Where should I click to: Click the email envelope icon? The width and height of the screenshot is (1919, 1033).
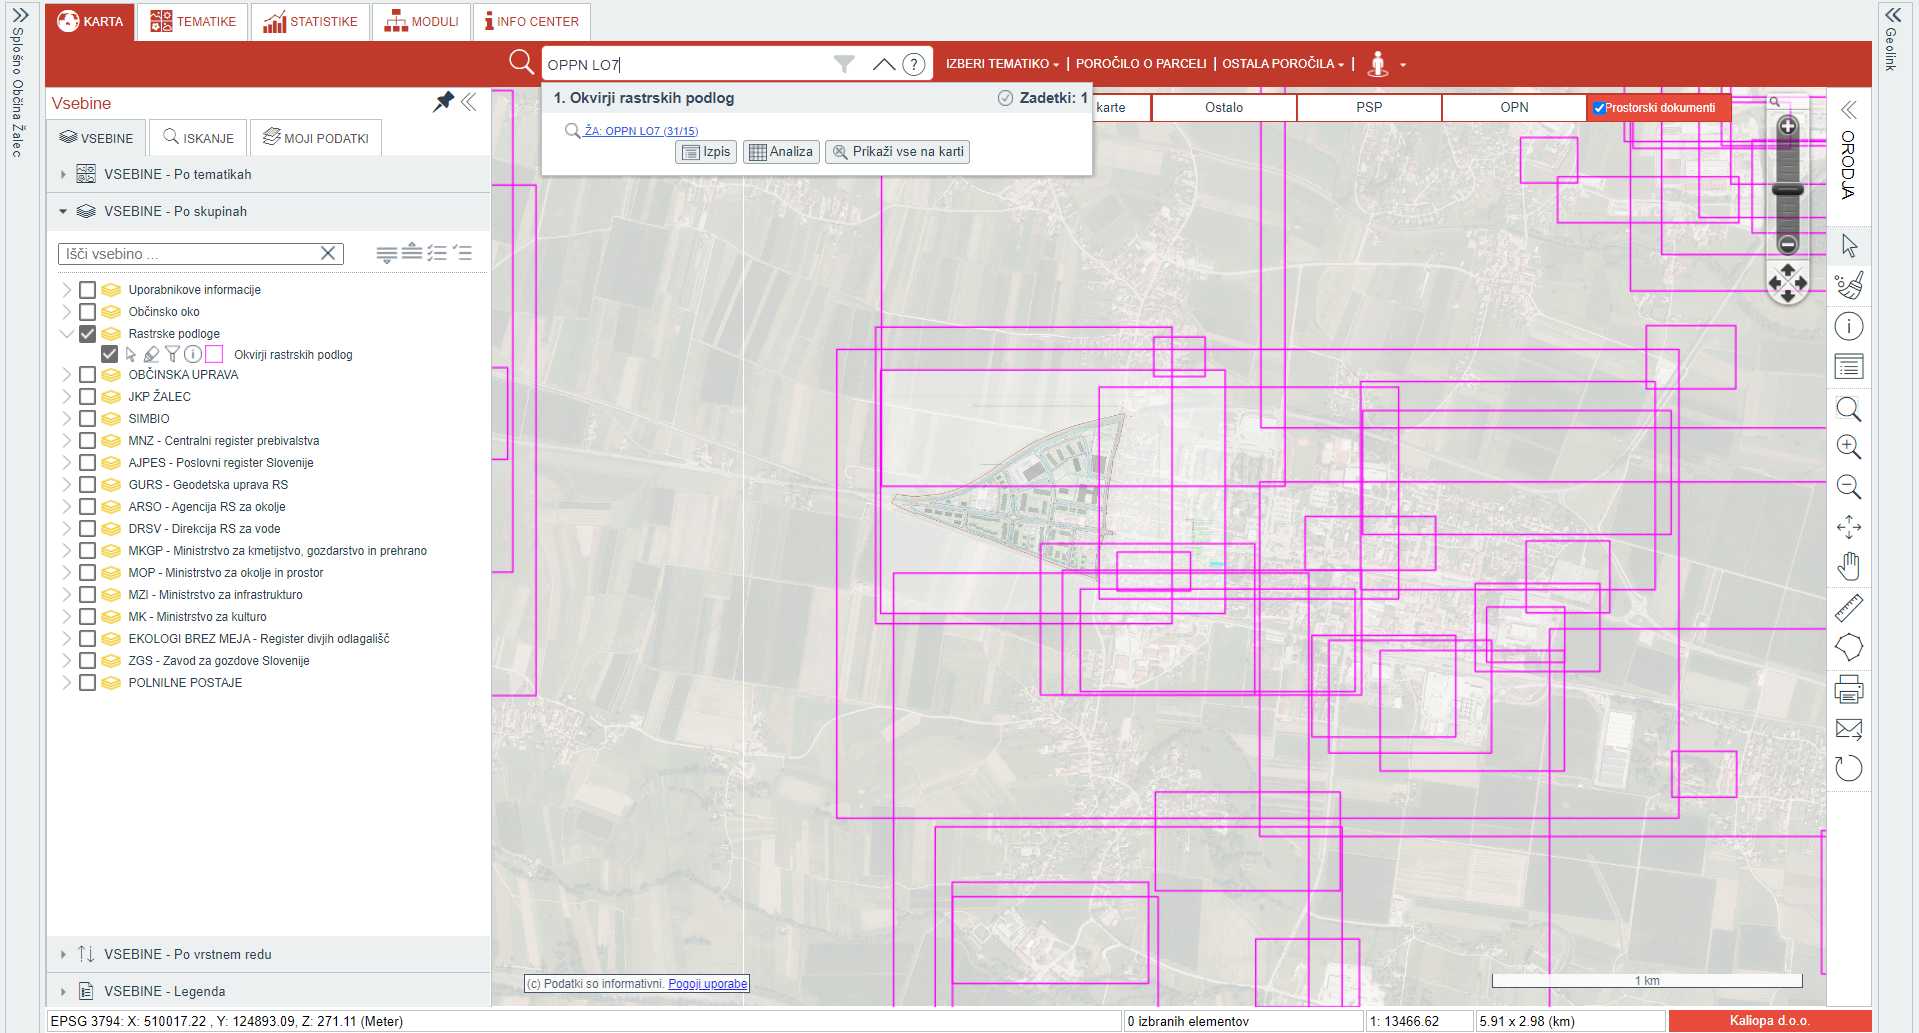point(1849,729)
